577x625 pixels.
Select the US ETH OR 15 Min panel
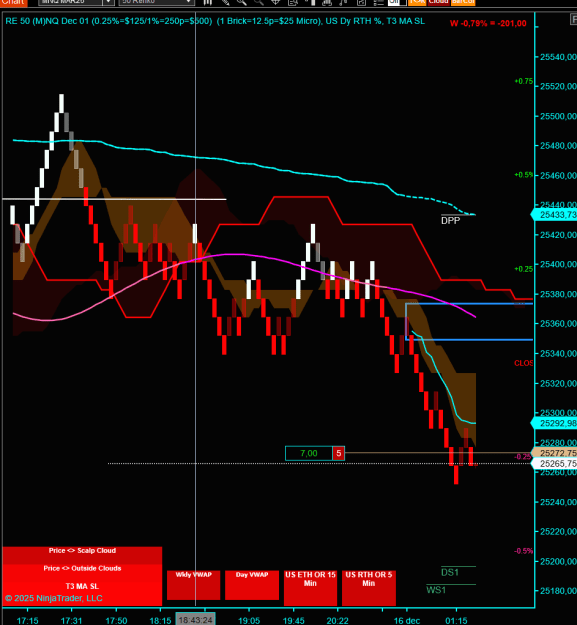point(310,588)
